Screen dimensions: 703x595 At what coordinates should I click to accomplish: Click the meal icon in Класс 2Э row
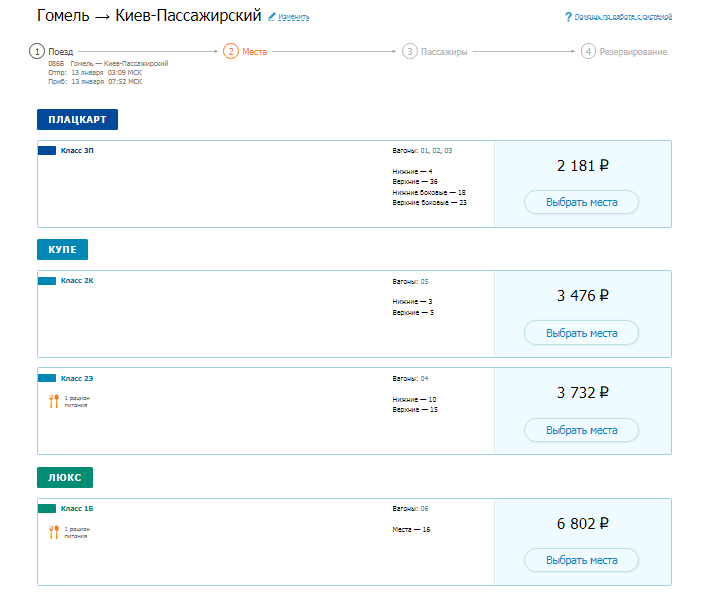(x=54, y=401)
